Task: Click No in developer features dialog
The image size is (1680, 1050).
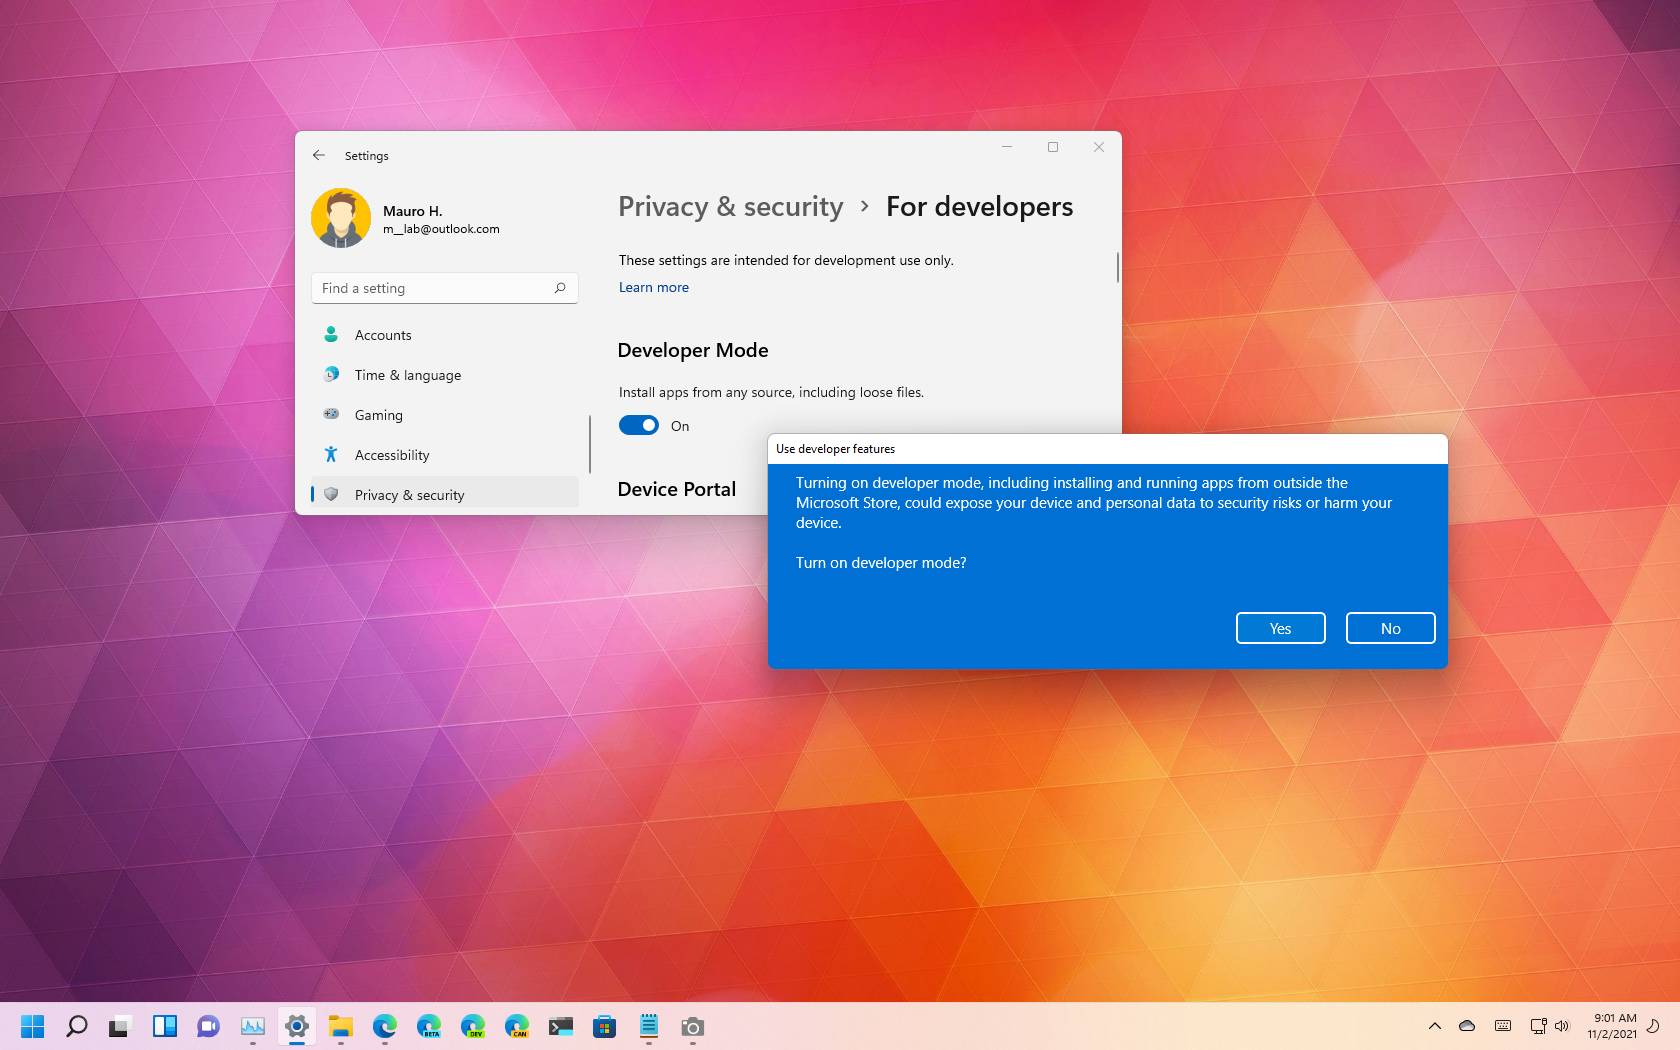Action: [x=1390, y=628]
